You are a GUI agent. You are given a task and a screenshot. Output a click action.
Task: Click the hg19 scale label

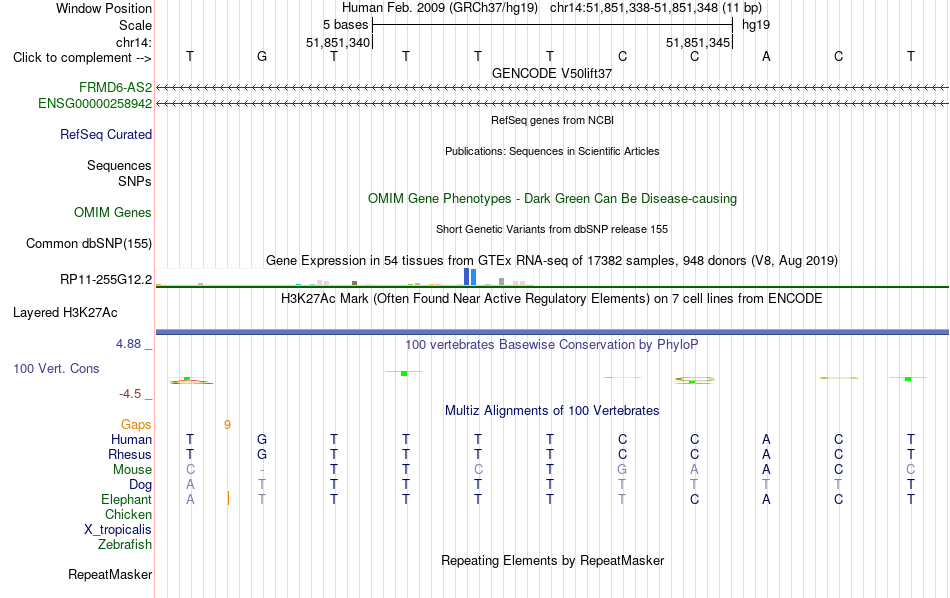click(756, 25)
